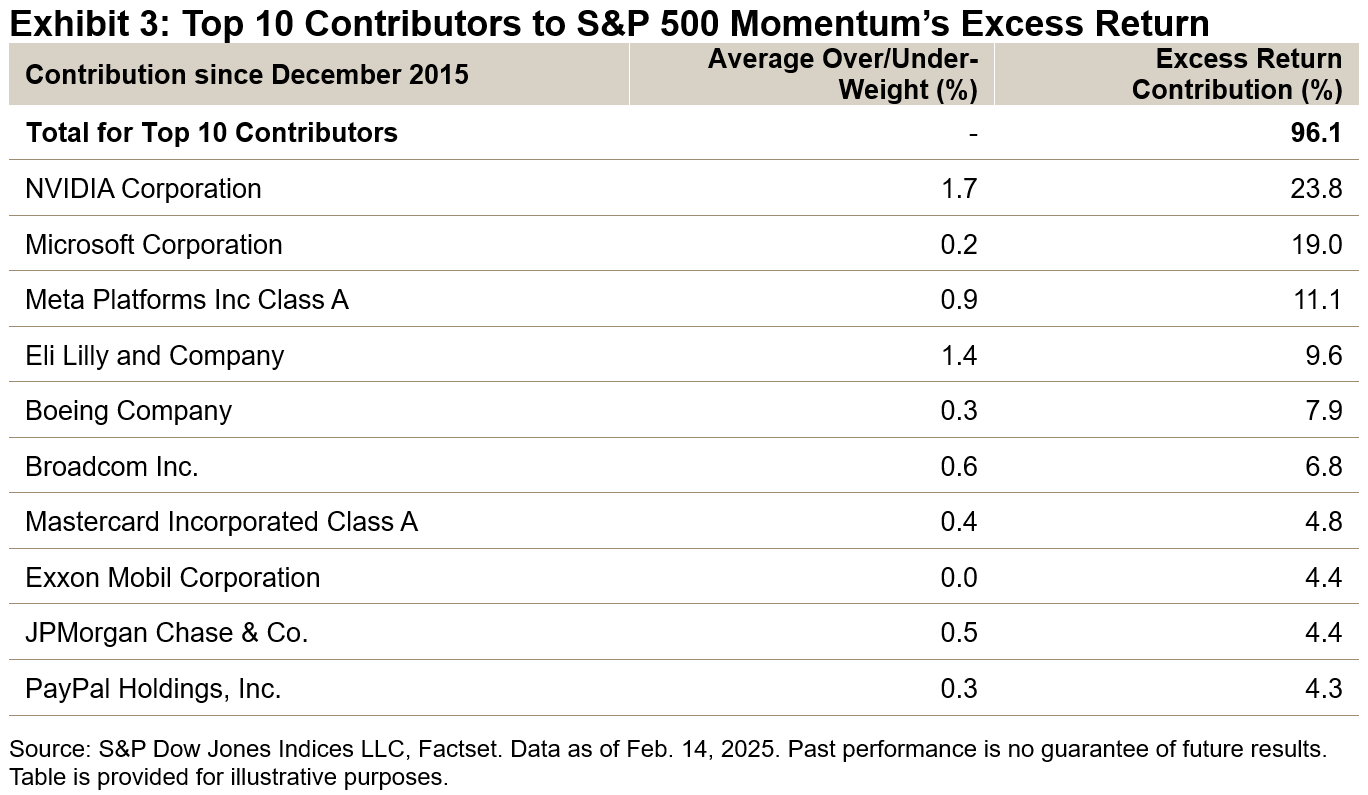
Task: Click the Exhibit 3 table title
Action: coord(608,22)
